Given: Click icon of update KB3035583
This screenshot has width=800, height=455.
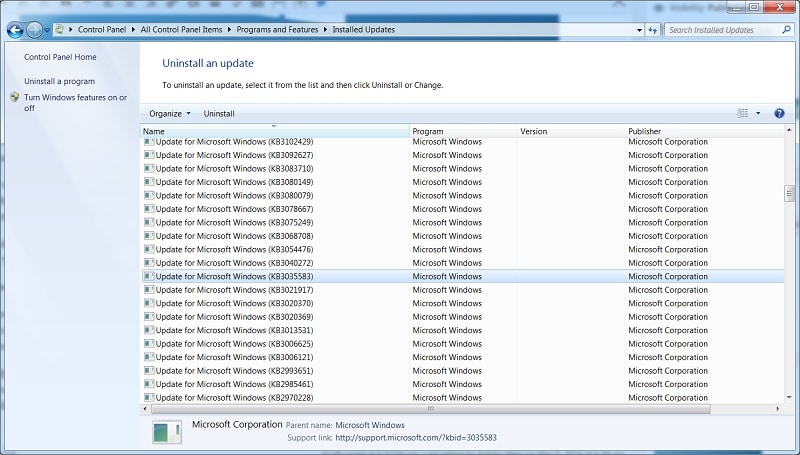Looking at the screenshot, I should pos(149,276).
